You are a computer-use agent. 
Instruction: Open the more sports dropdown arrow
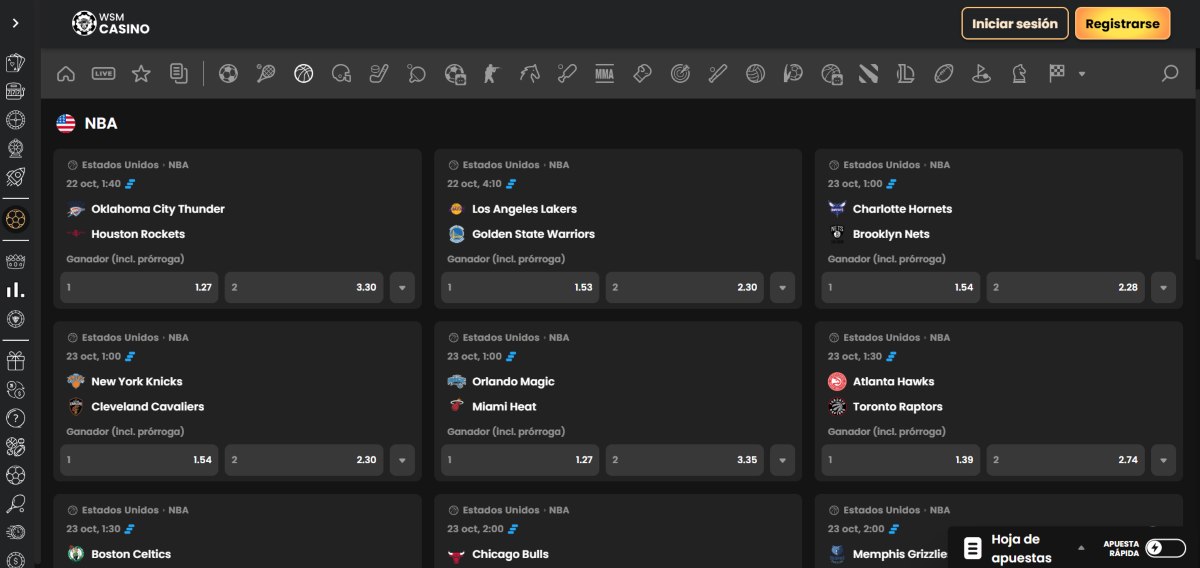pos(1081,74)
